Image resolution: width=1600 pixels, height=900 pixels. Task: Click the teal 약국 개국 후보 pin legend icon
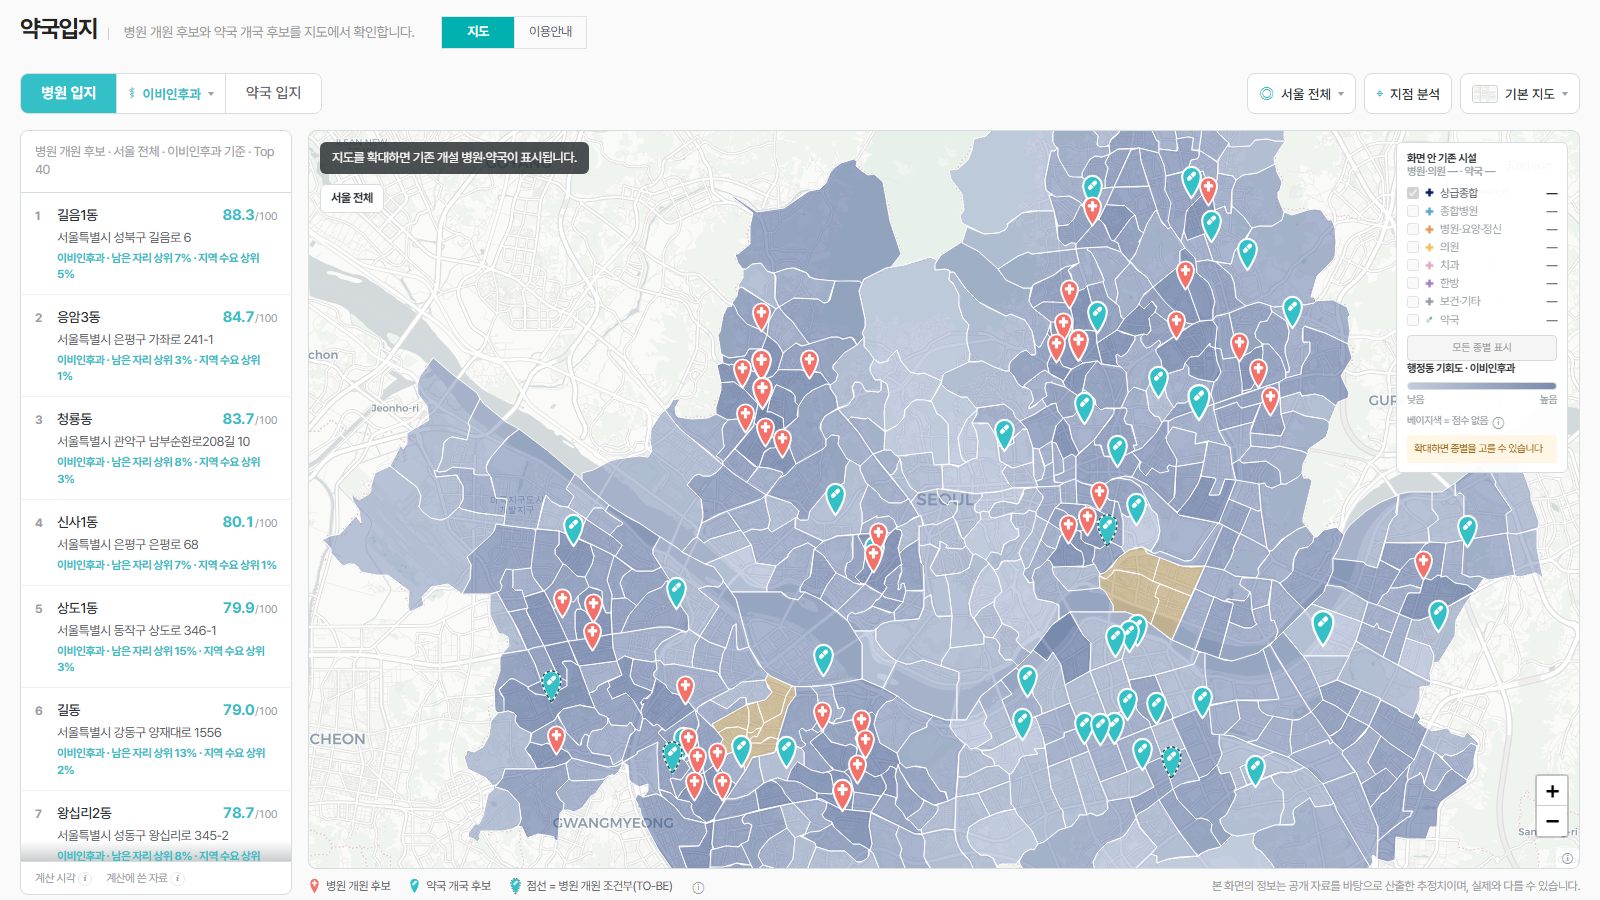[x=414, y=886]
